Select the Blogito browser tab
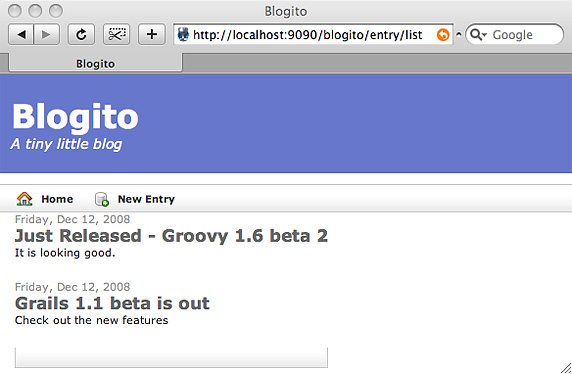572x374 pixels. (95, 63)
